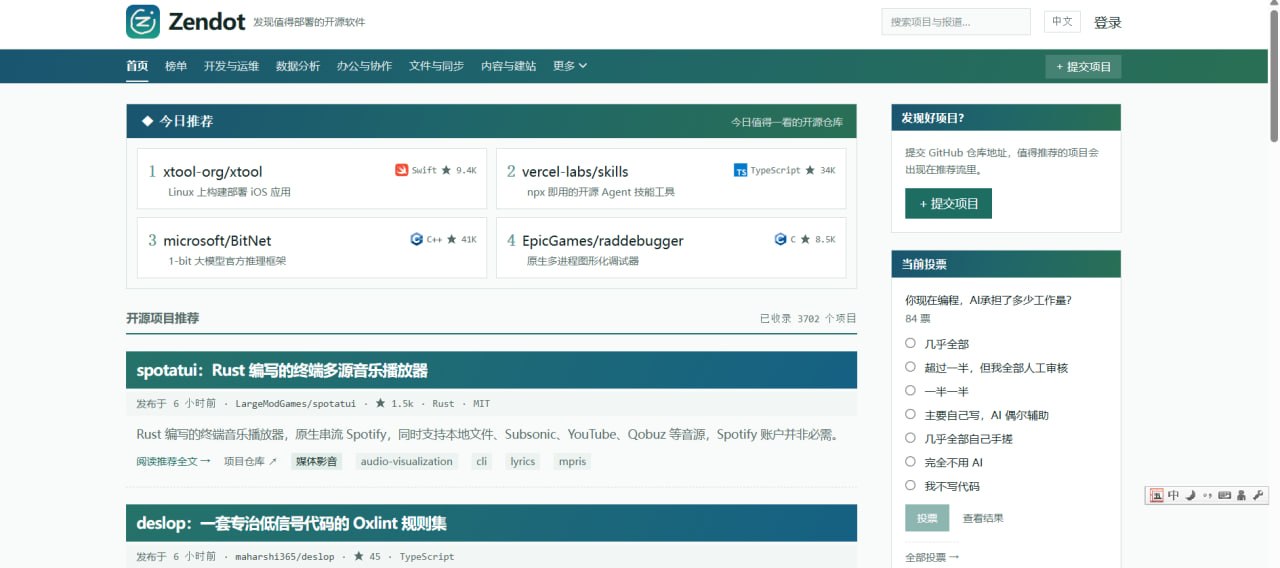Click the moon icon in the IME toolbar
The width and height of the screenshot is (1280, 568).
click(x=1190, y=495)
